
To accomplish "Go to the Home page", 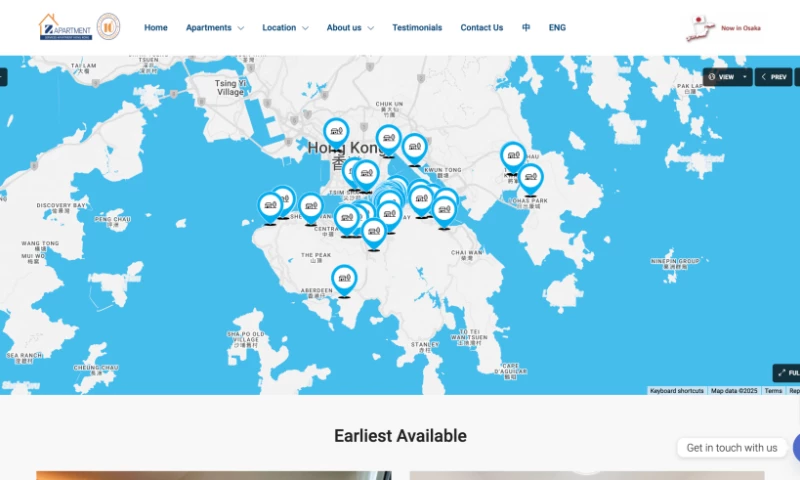I will [x=156, y=28].
